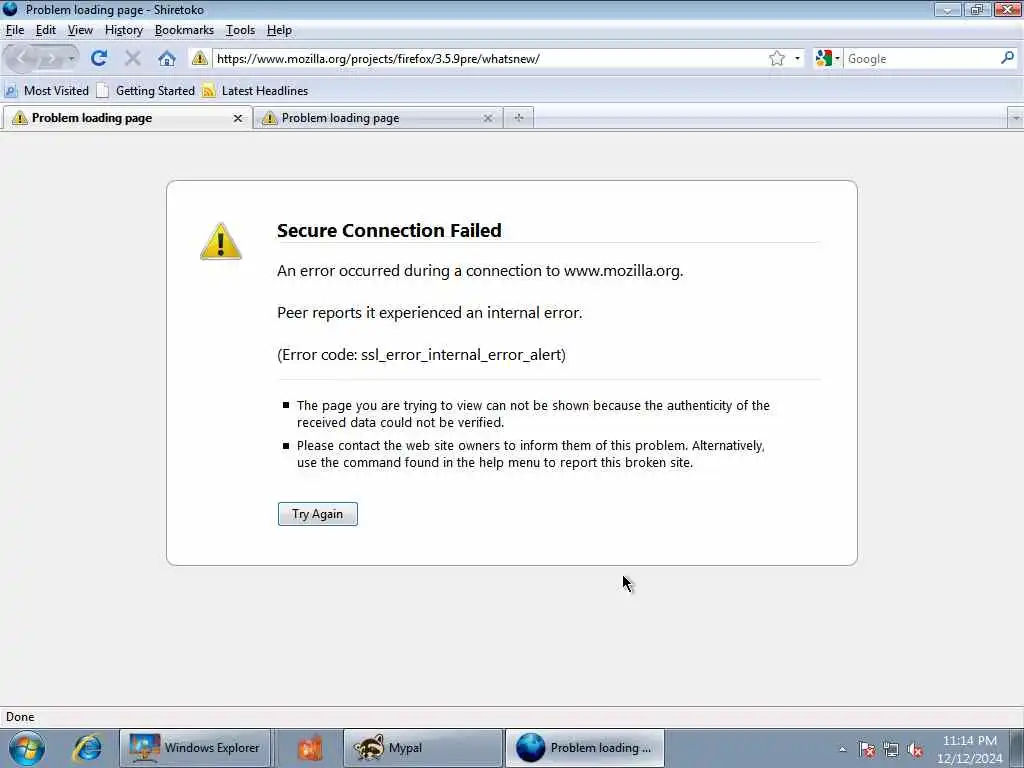Go to the Home page icon
Viewport: 1024px width, 768px height.
pos(167,59)
